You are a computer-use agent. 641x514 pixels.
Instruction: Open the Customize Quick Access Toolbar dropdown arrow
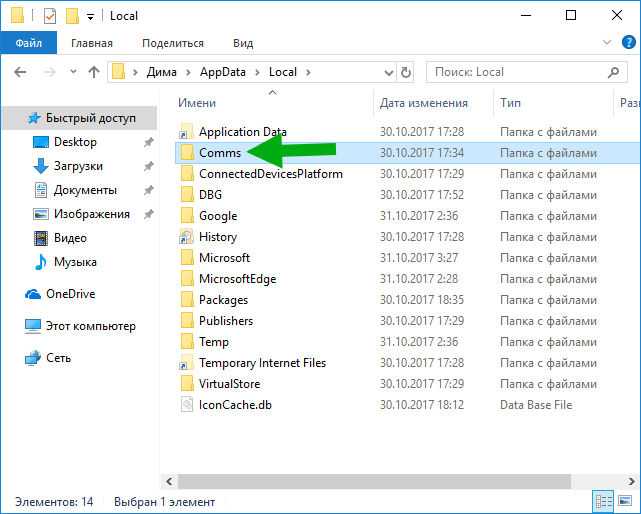[90, 17]
